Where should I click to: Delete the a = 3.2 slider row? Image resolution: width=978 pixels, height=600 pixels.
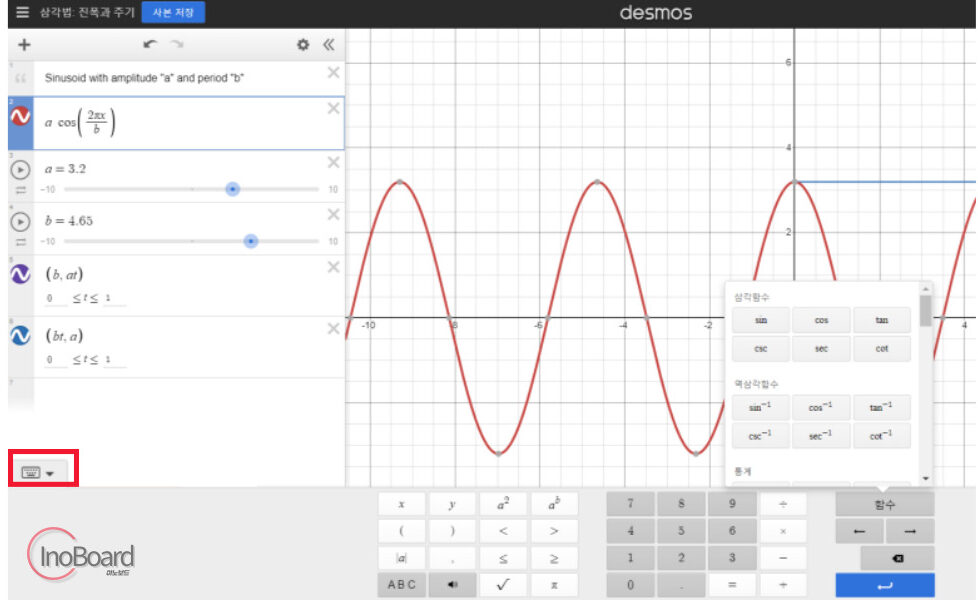(x=334, y=163)
